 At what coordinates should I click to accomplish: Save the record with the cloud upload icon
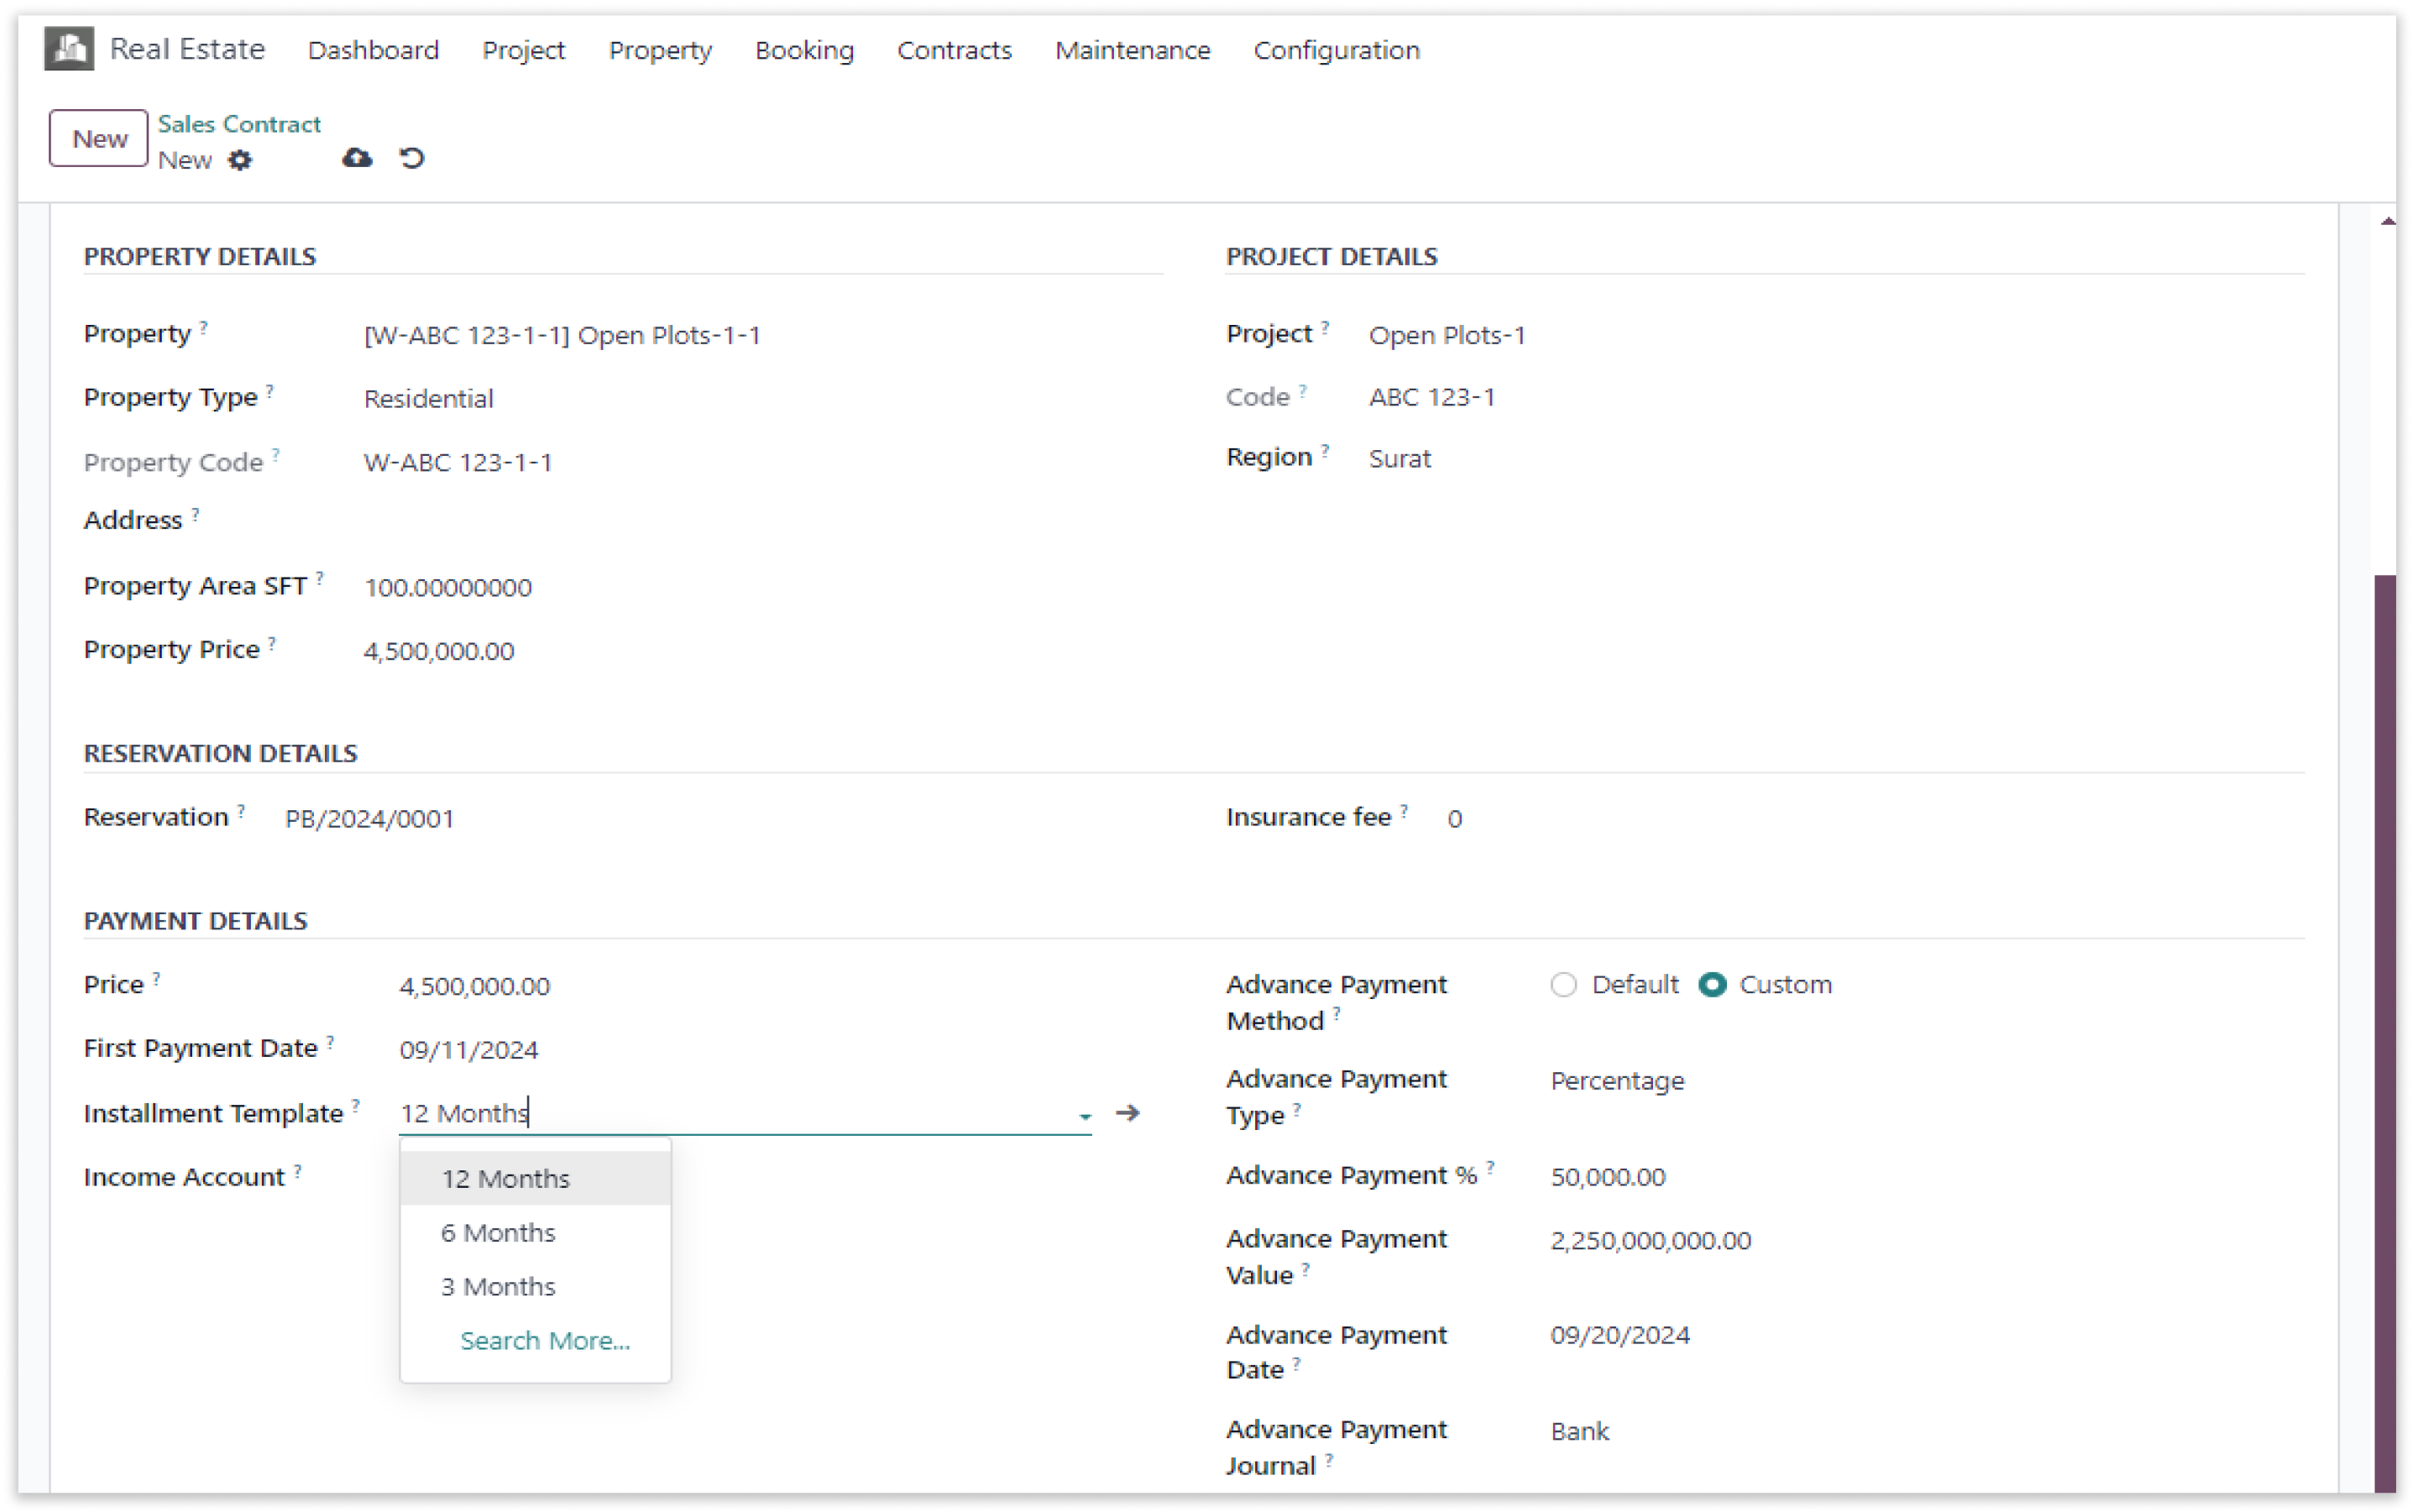pyautogui.click(x=357, y=158)
